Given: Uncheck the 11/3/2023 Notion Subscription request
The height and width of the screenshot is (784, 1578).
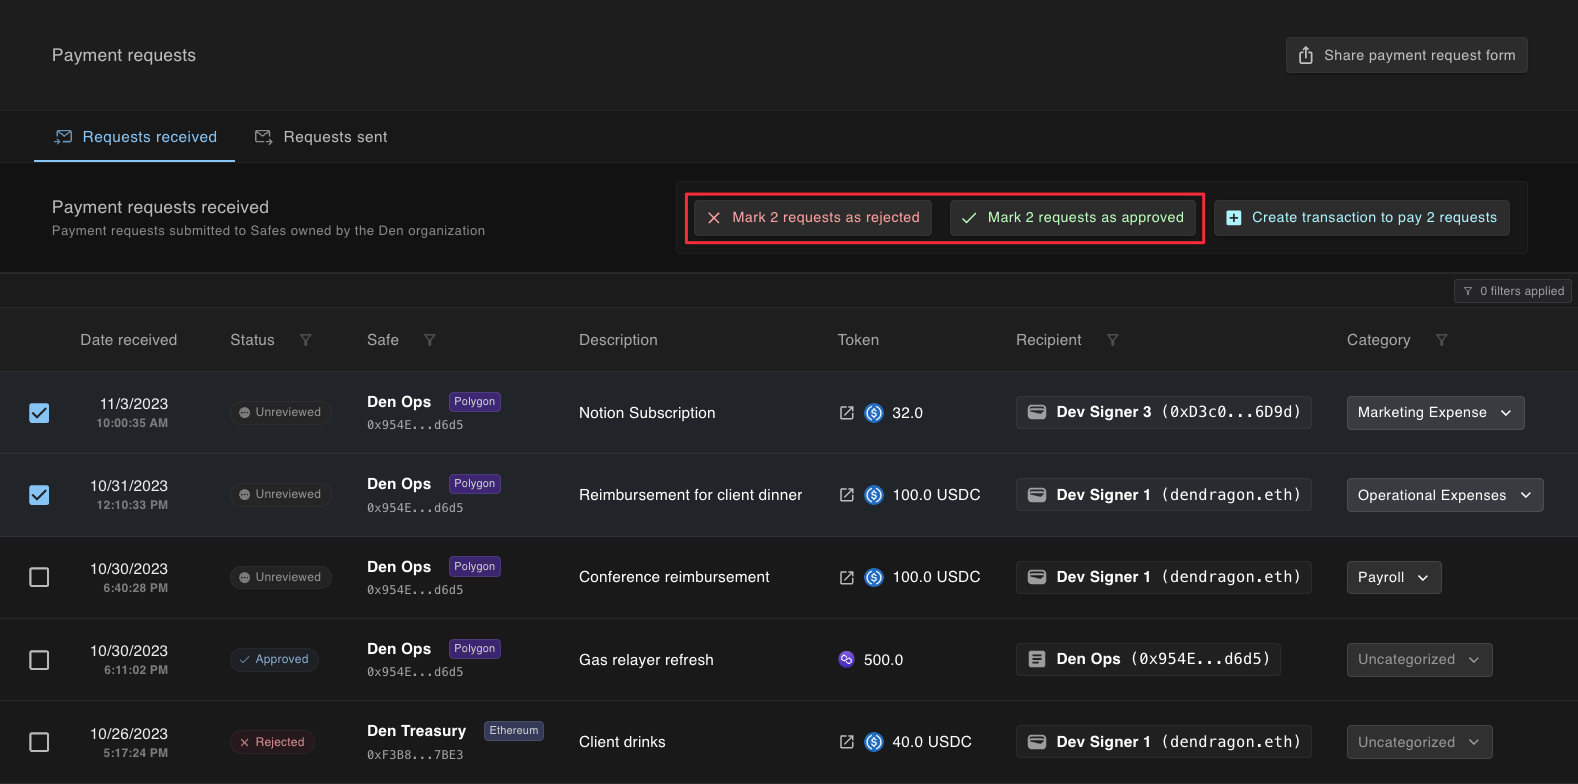Looking at the screenshot, I should coord(39,413).
